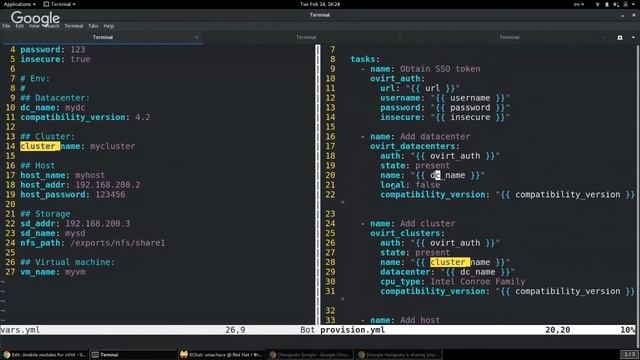Open the keyboard language selector
640x360 pixels.
579,4
